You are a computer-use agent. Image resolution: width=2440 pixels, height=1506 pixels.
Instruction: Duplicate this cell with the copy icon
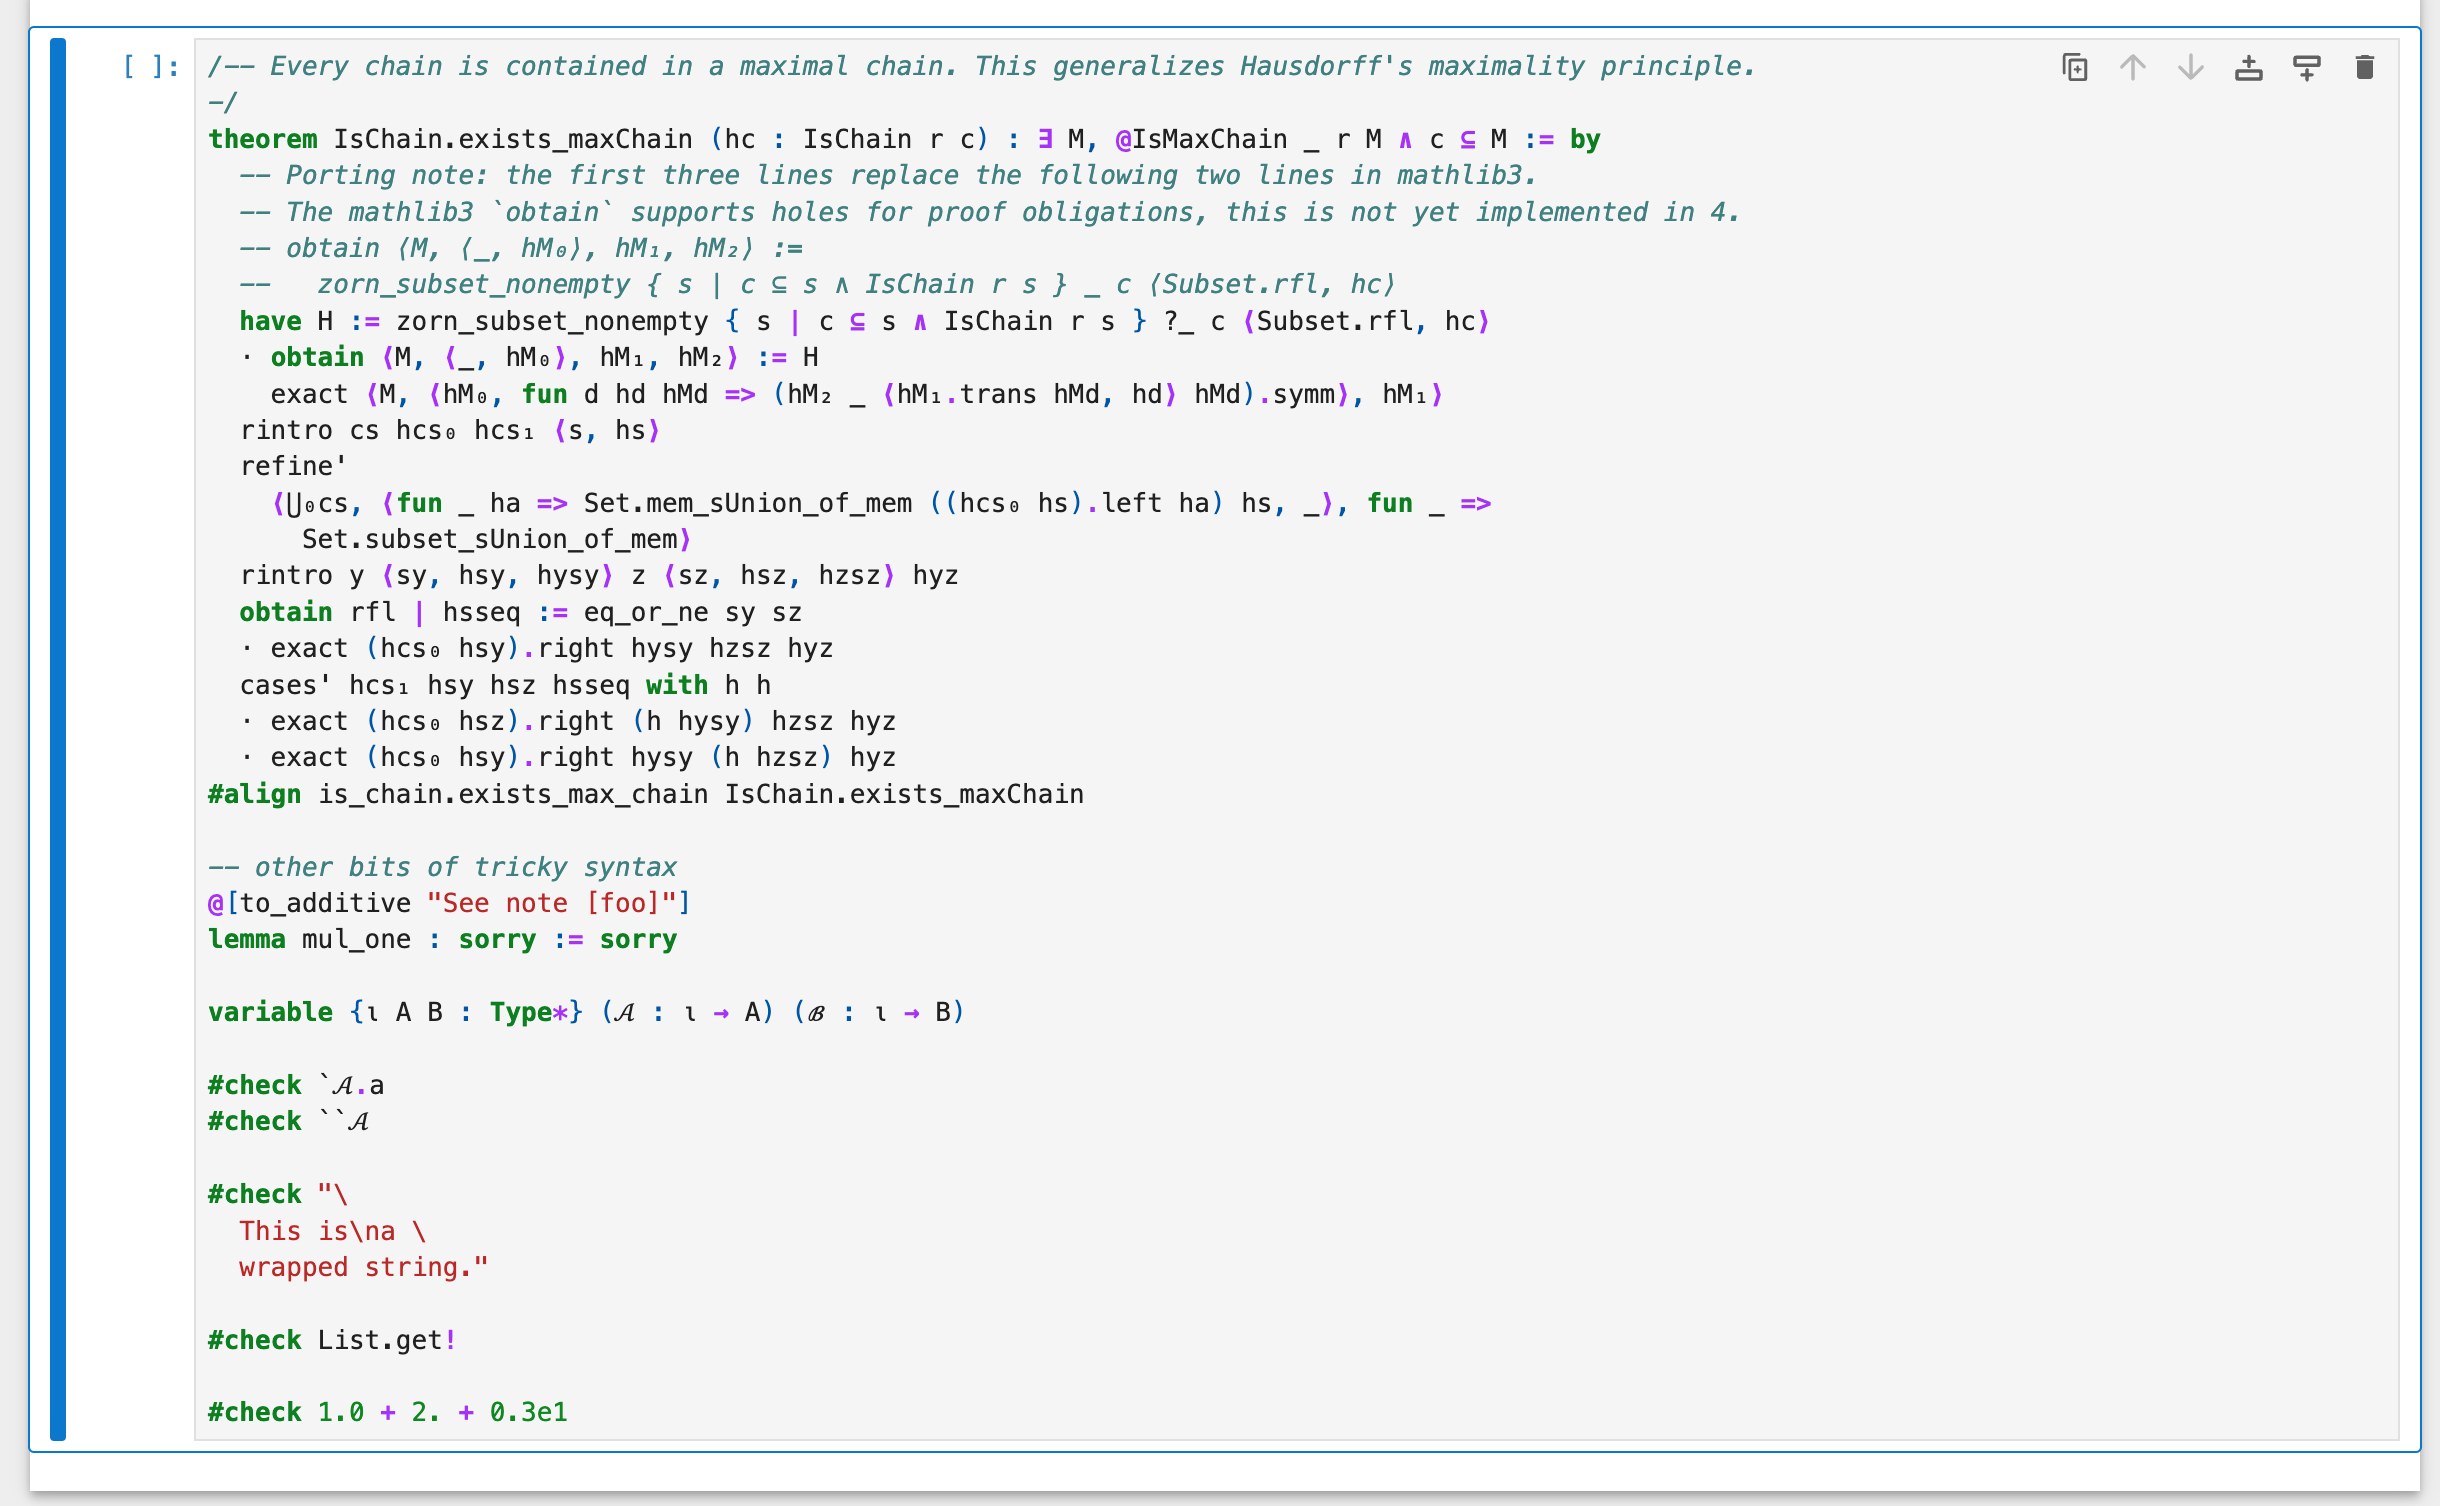[2075, 67]
